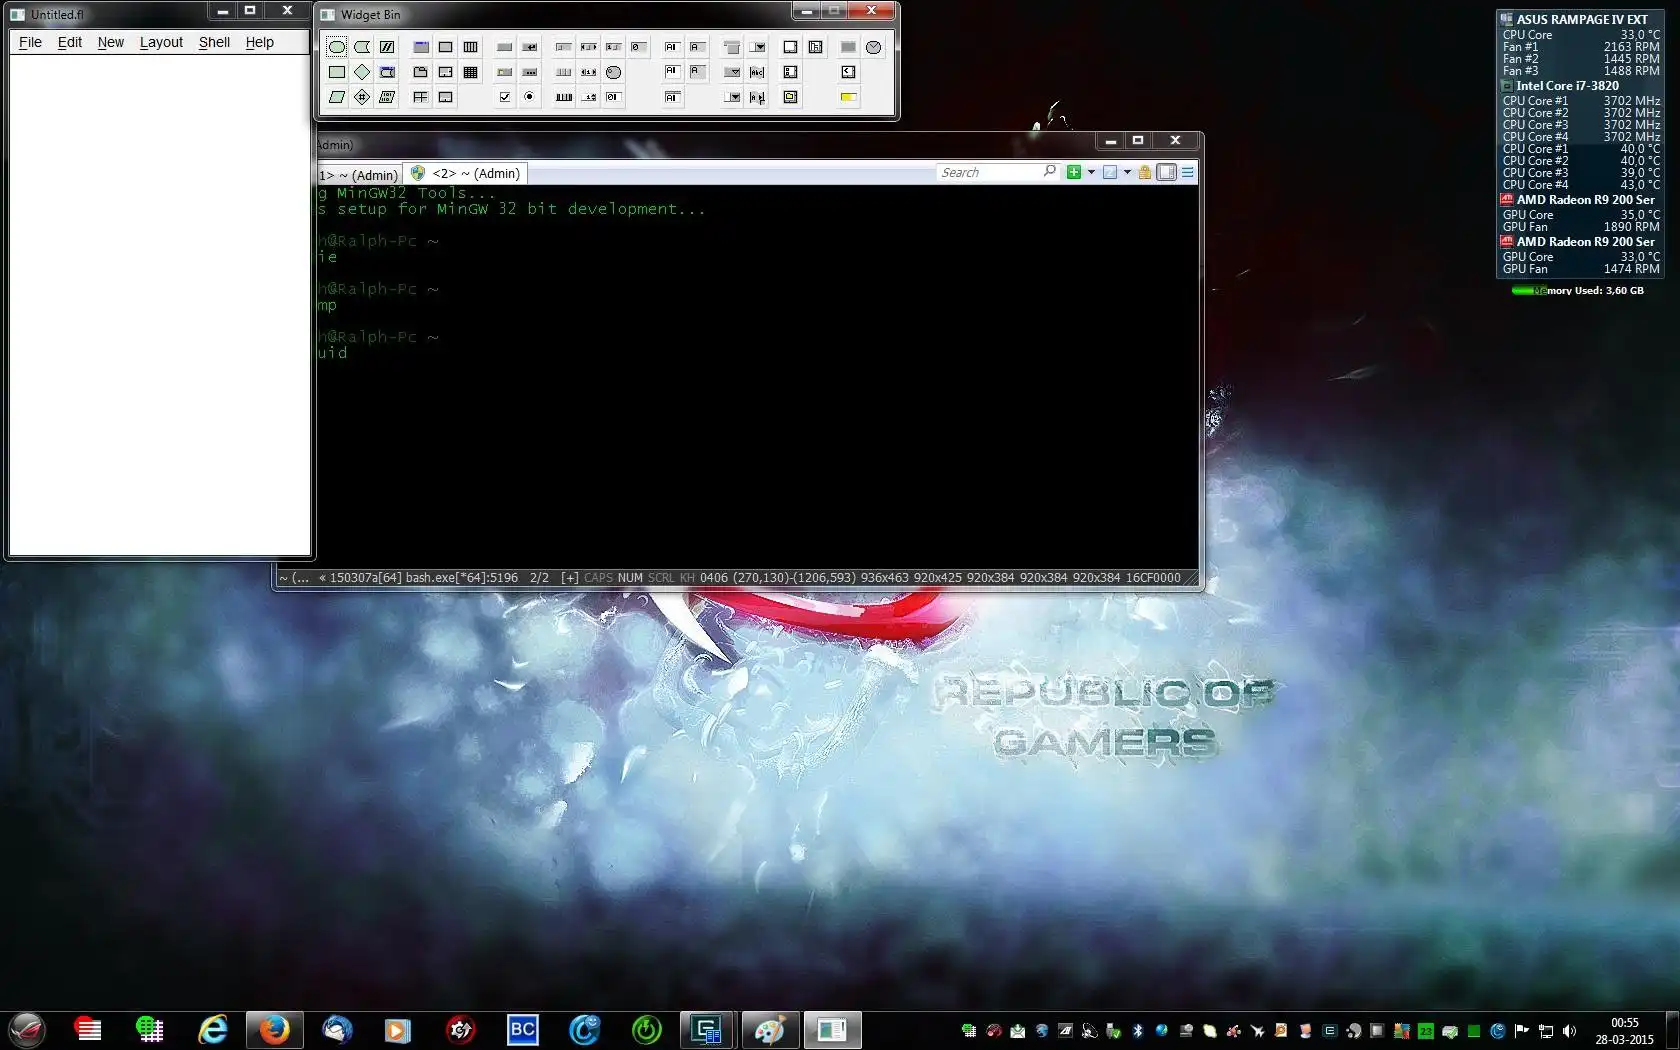Add a Data item from Widget Bin
Screen dimensions: 1680x1050
[x=387, y=97]
